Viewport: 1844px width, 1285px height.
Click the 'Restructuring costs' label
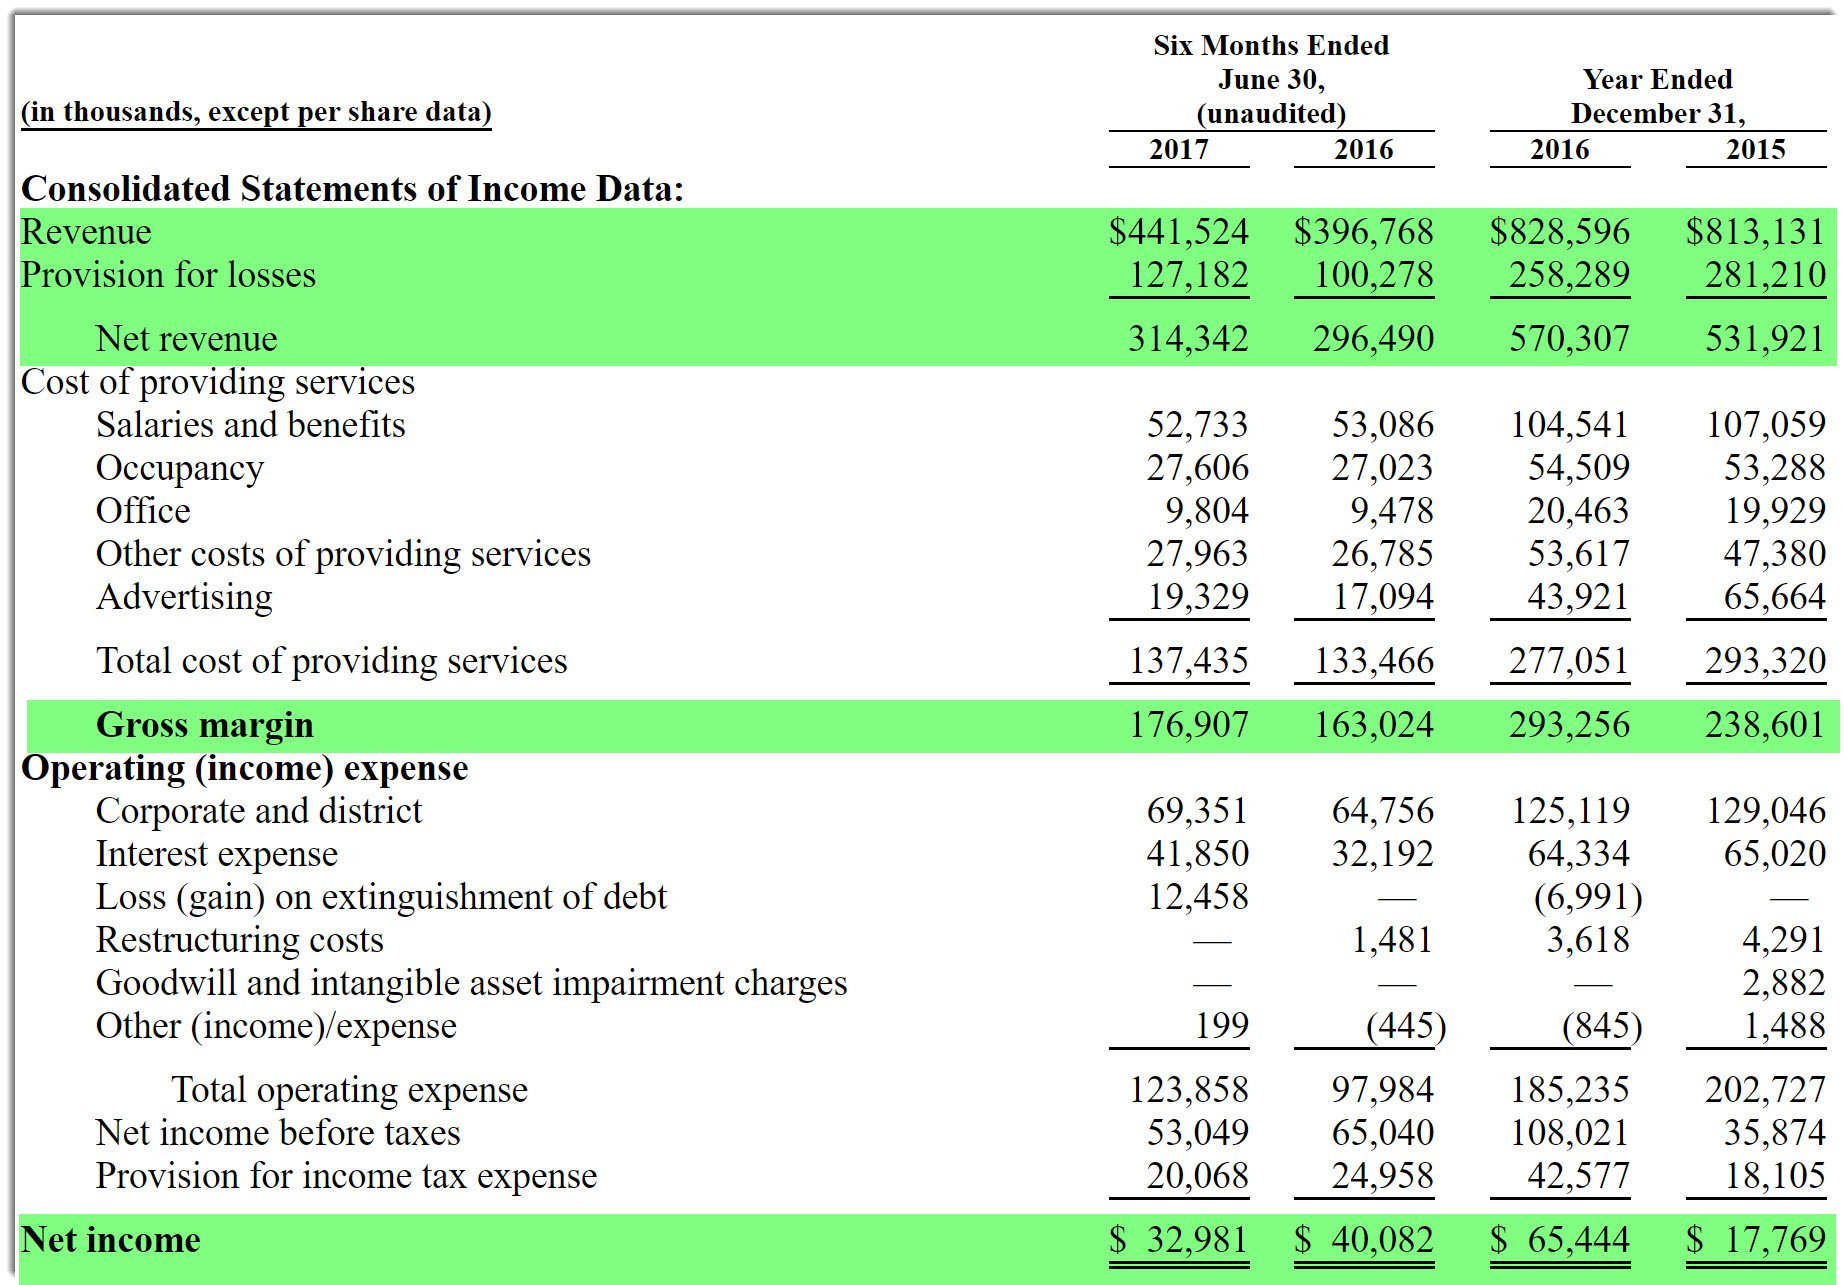click(x=240, y=940)
